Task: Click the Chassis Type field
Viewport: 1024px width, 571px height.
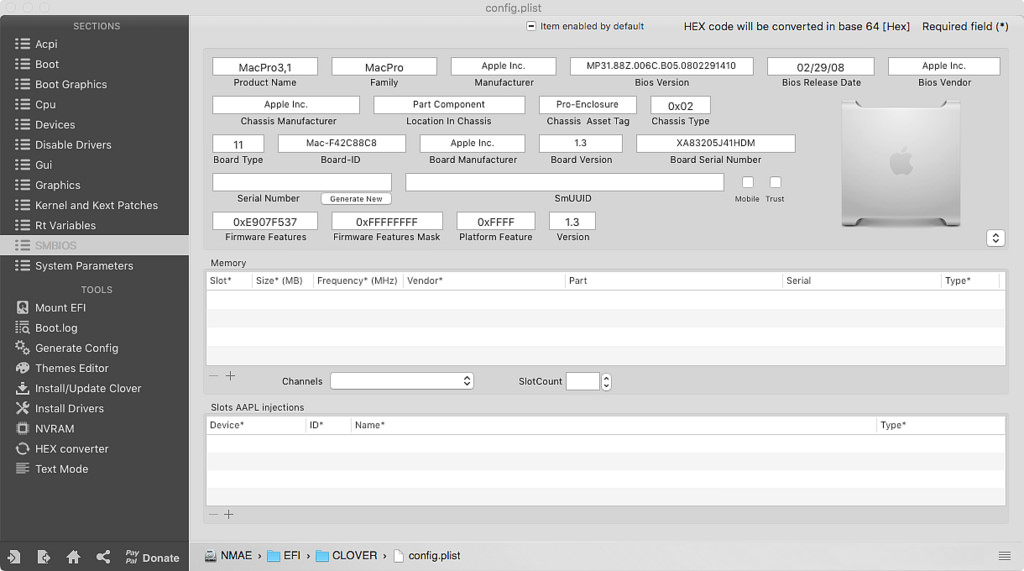Action: (680, 105)
